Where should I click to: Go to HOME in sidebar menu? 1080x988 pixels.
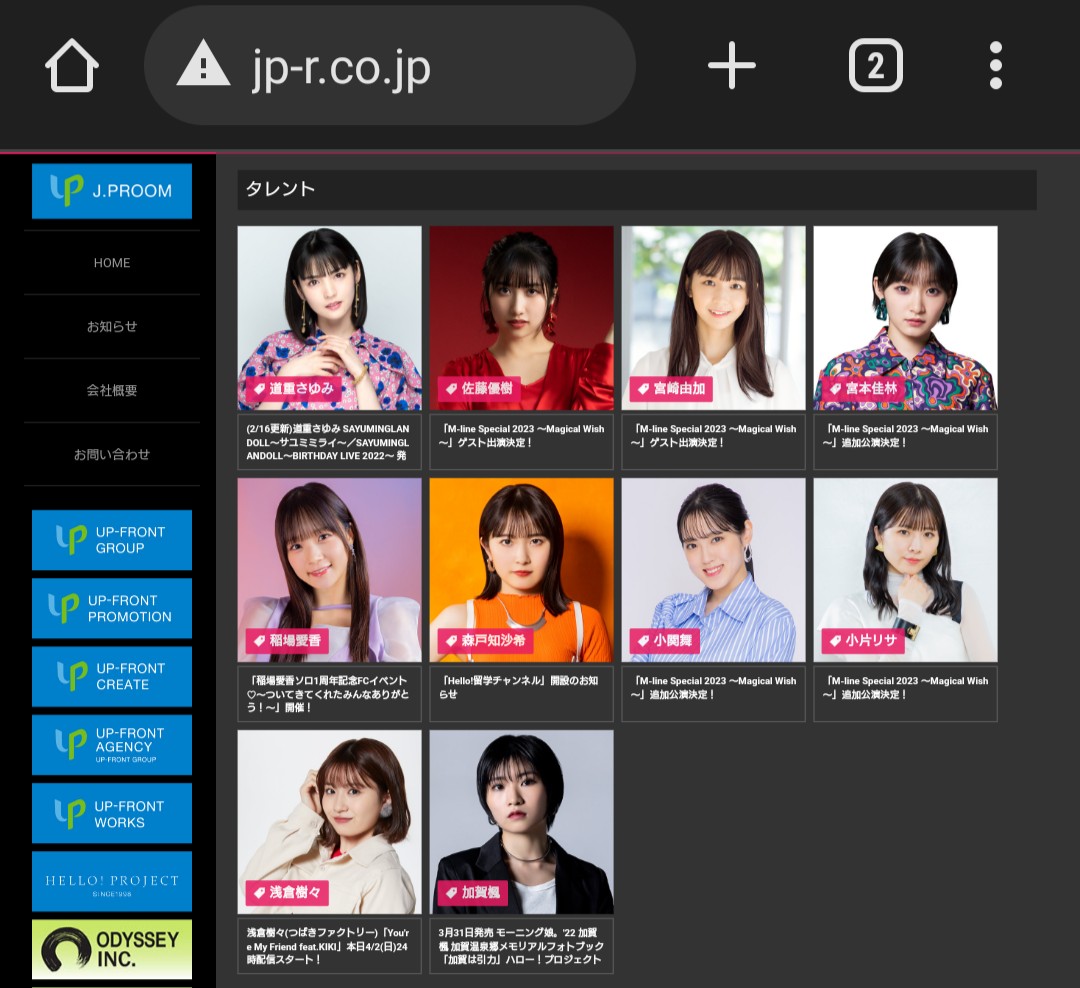112,263
